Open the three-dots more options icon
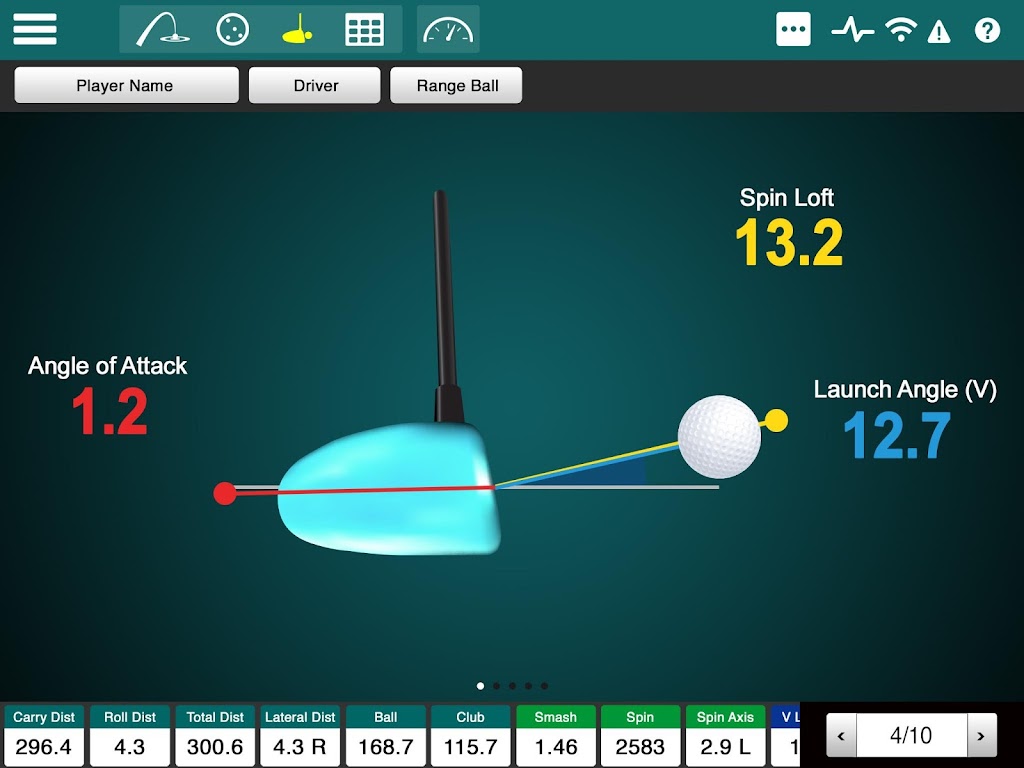1024x768 pixels. pyautogui.click(x=793, y=29)
